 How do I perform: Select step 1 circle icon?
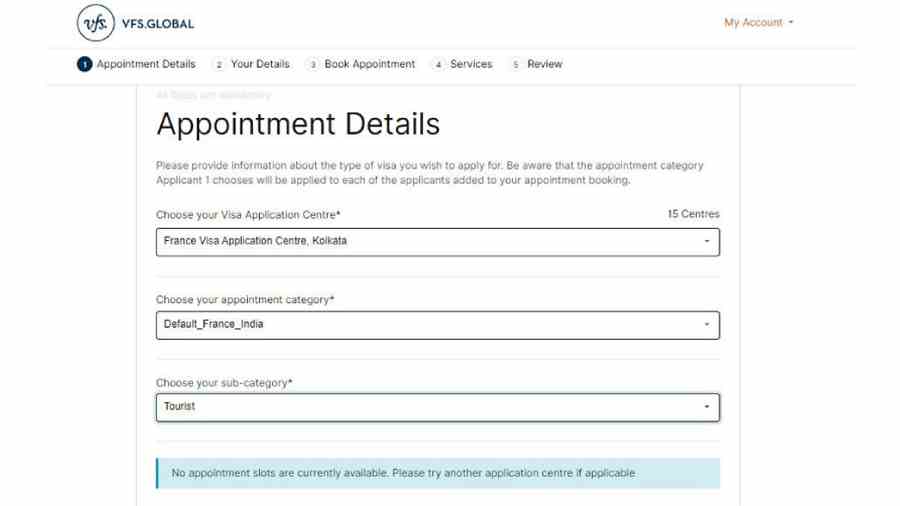pos(84,64)
